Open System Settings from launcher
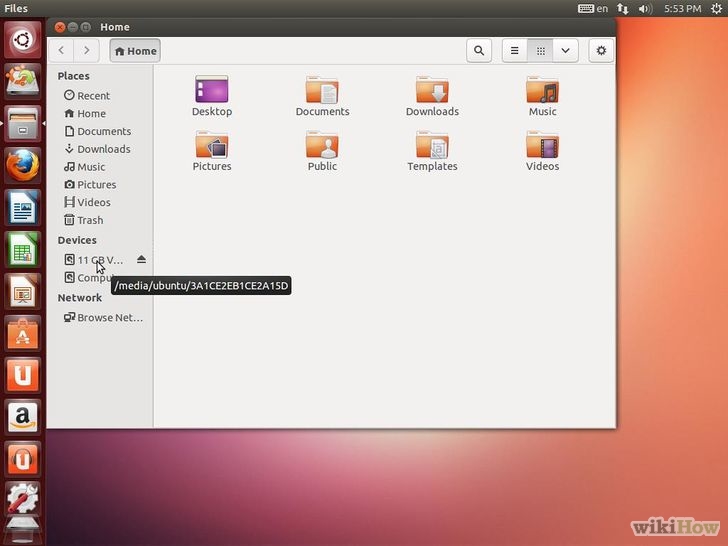This screenshot has width=728, height=546. coord(22,498)
